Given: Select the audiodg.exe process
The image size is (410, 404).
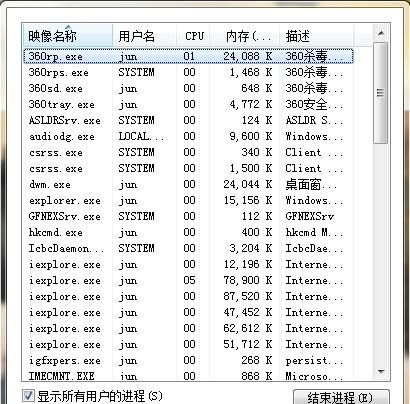Looking at the screenshot, I should [x=188, y=136].
